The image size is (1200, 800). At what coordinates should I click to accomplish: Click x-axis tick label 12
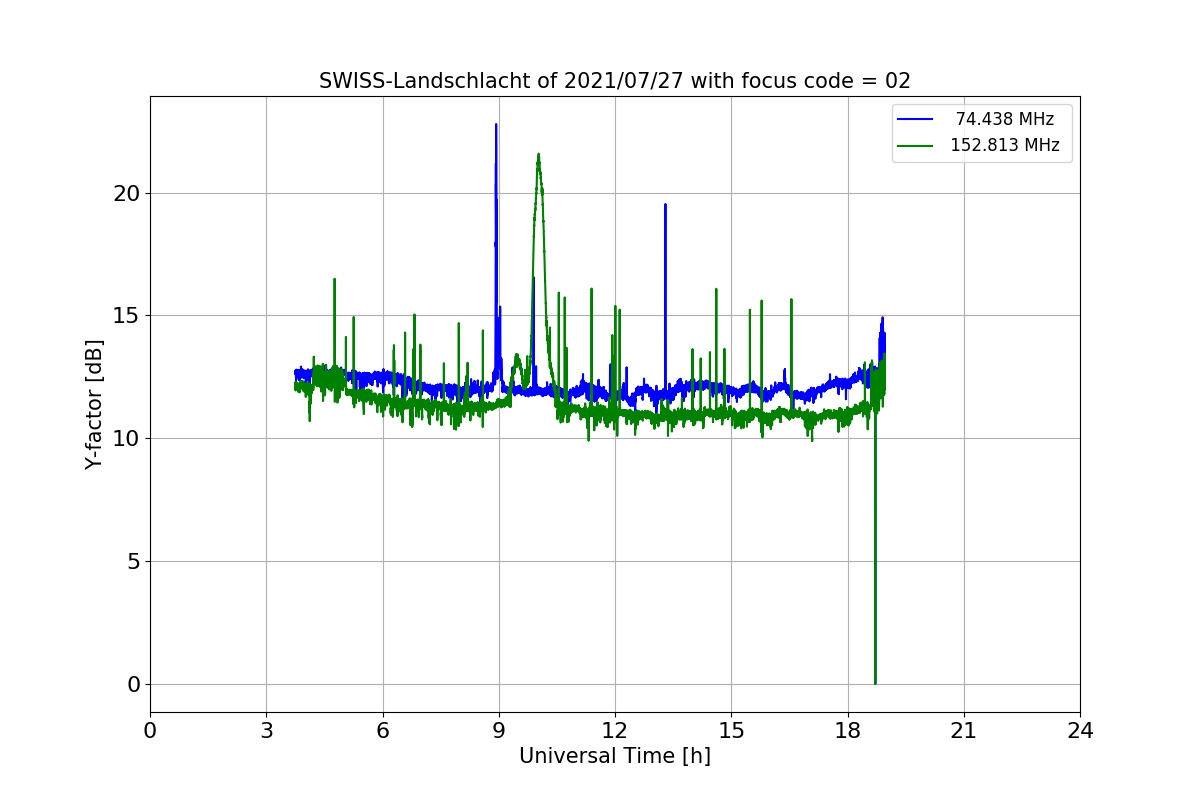click(615, 731)
